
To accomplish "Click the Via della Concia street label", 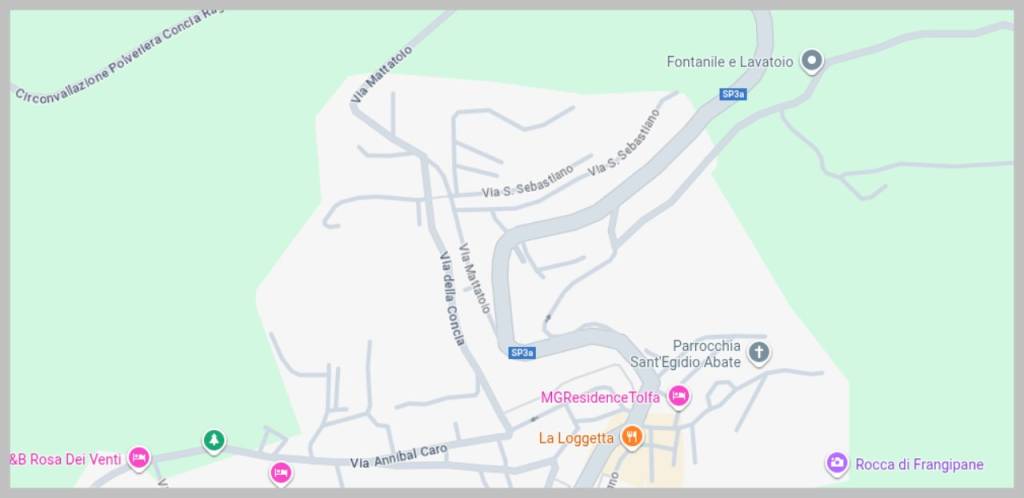I will click(452, 298).
